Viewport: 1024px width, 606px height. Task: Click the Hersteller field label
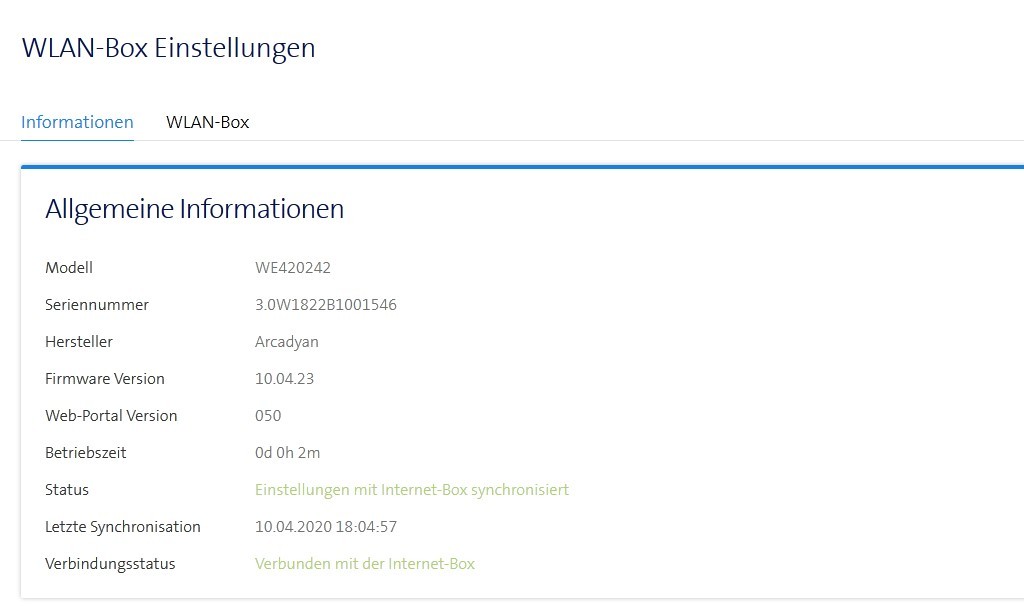79,341
